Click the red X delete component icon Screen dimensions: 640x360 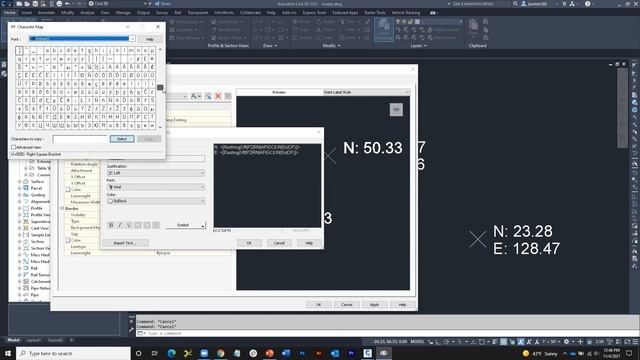click(x=218, y=96)
